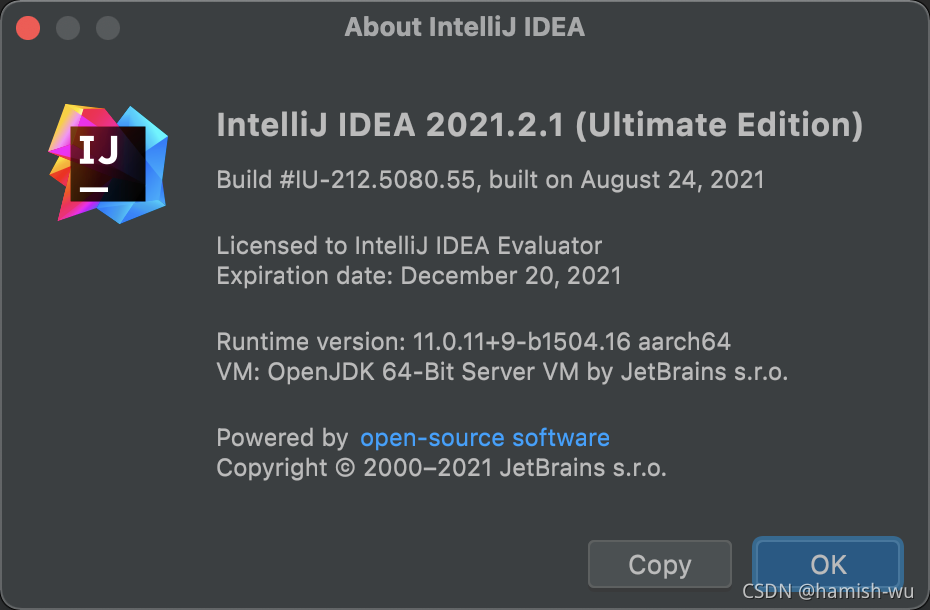Click the IntelliJ IDEA logo icon

pos(109,164)
